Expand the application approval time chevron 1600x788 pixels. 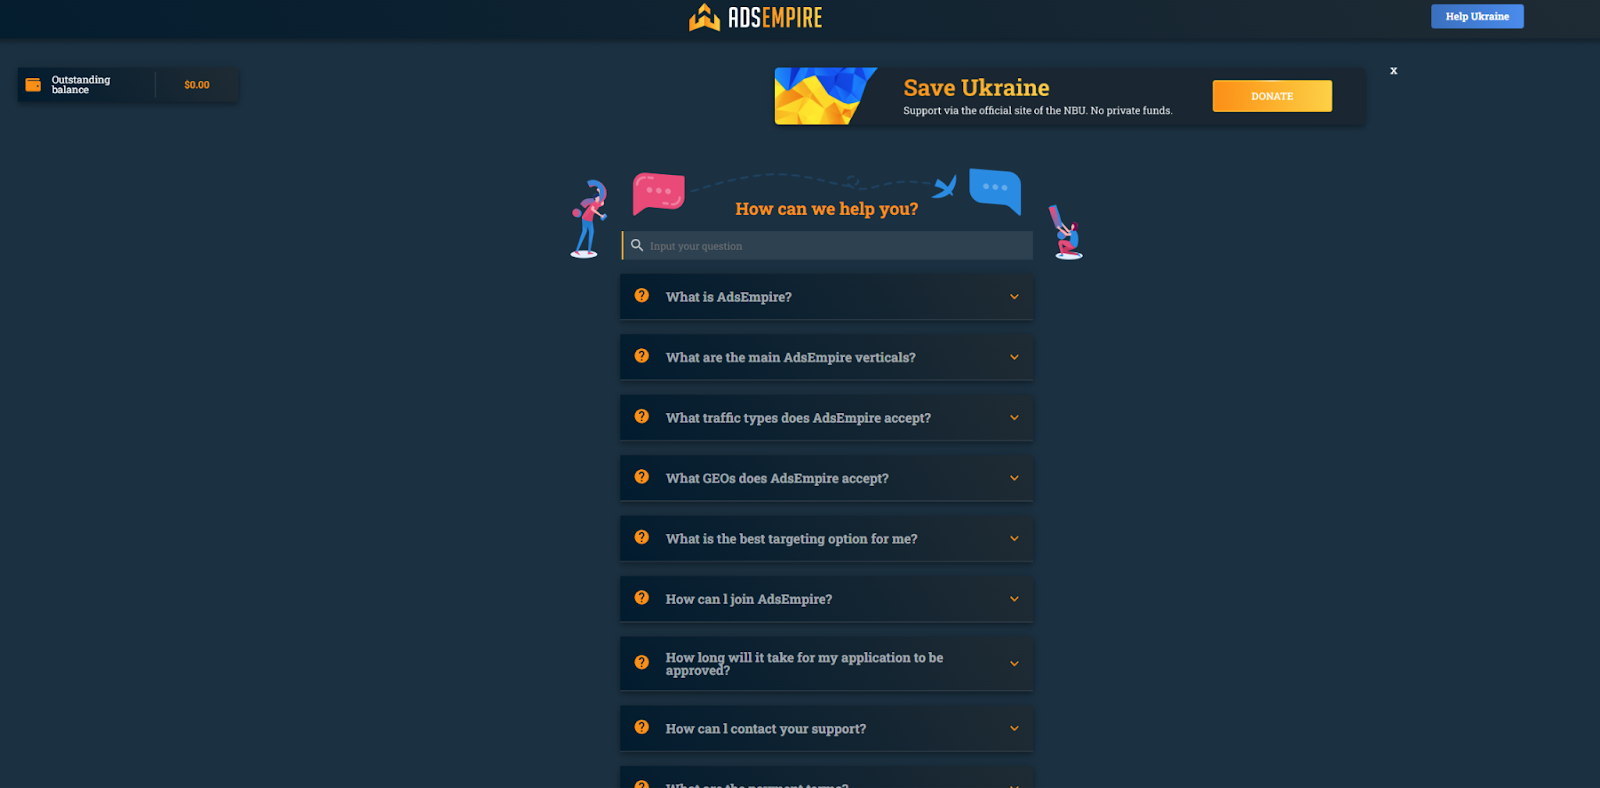(1014, 663)
